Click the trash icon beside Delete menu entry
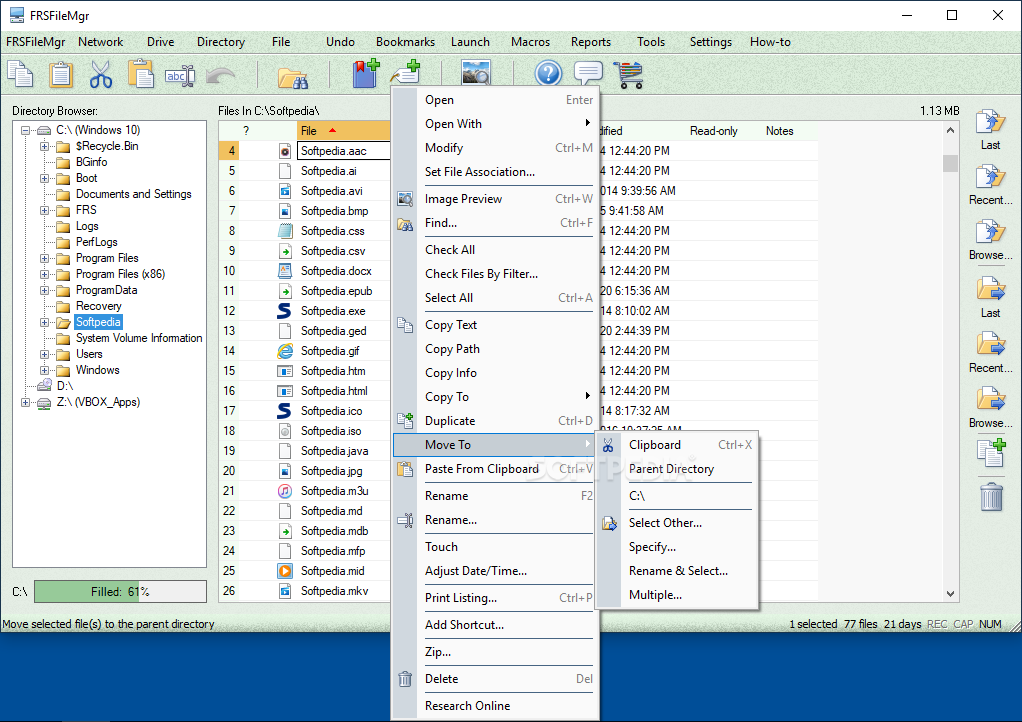 (405, 679)
